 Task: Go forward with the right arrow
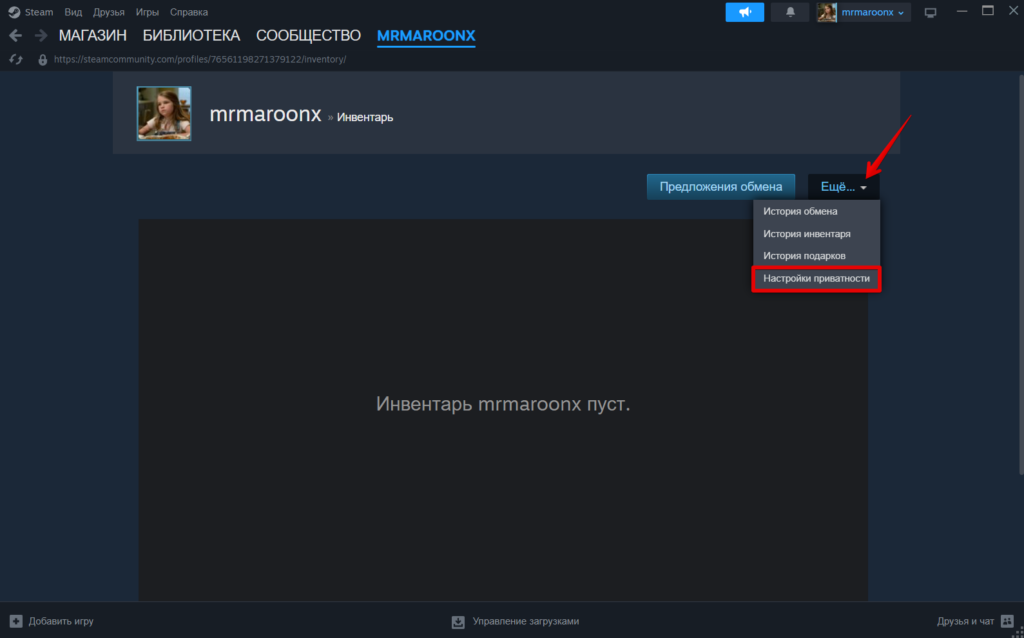pos(41,35)
